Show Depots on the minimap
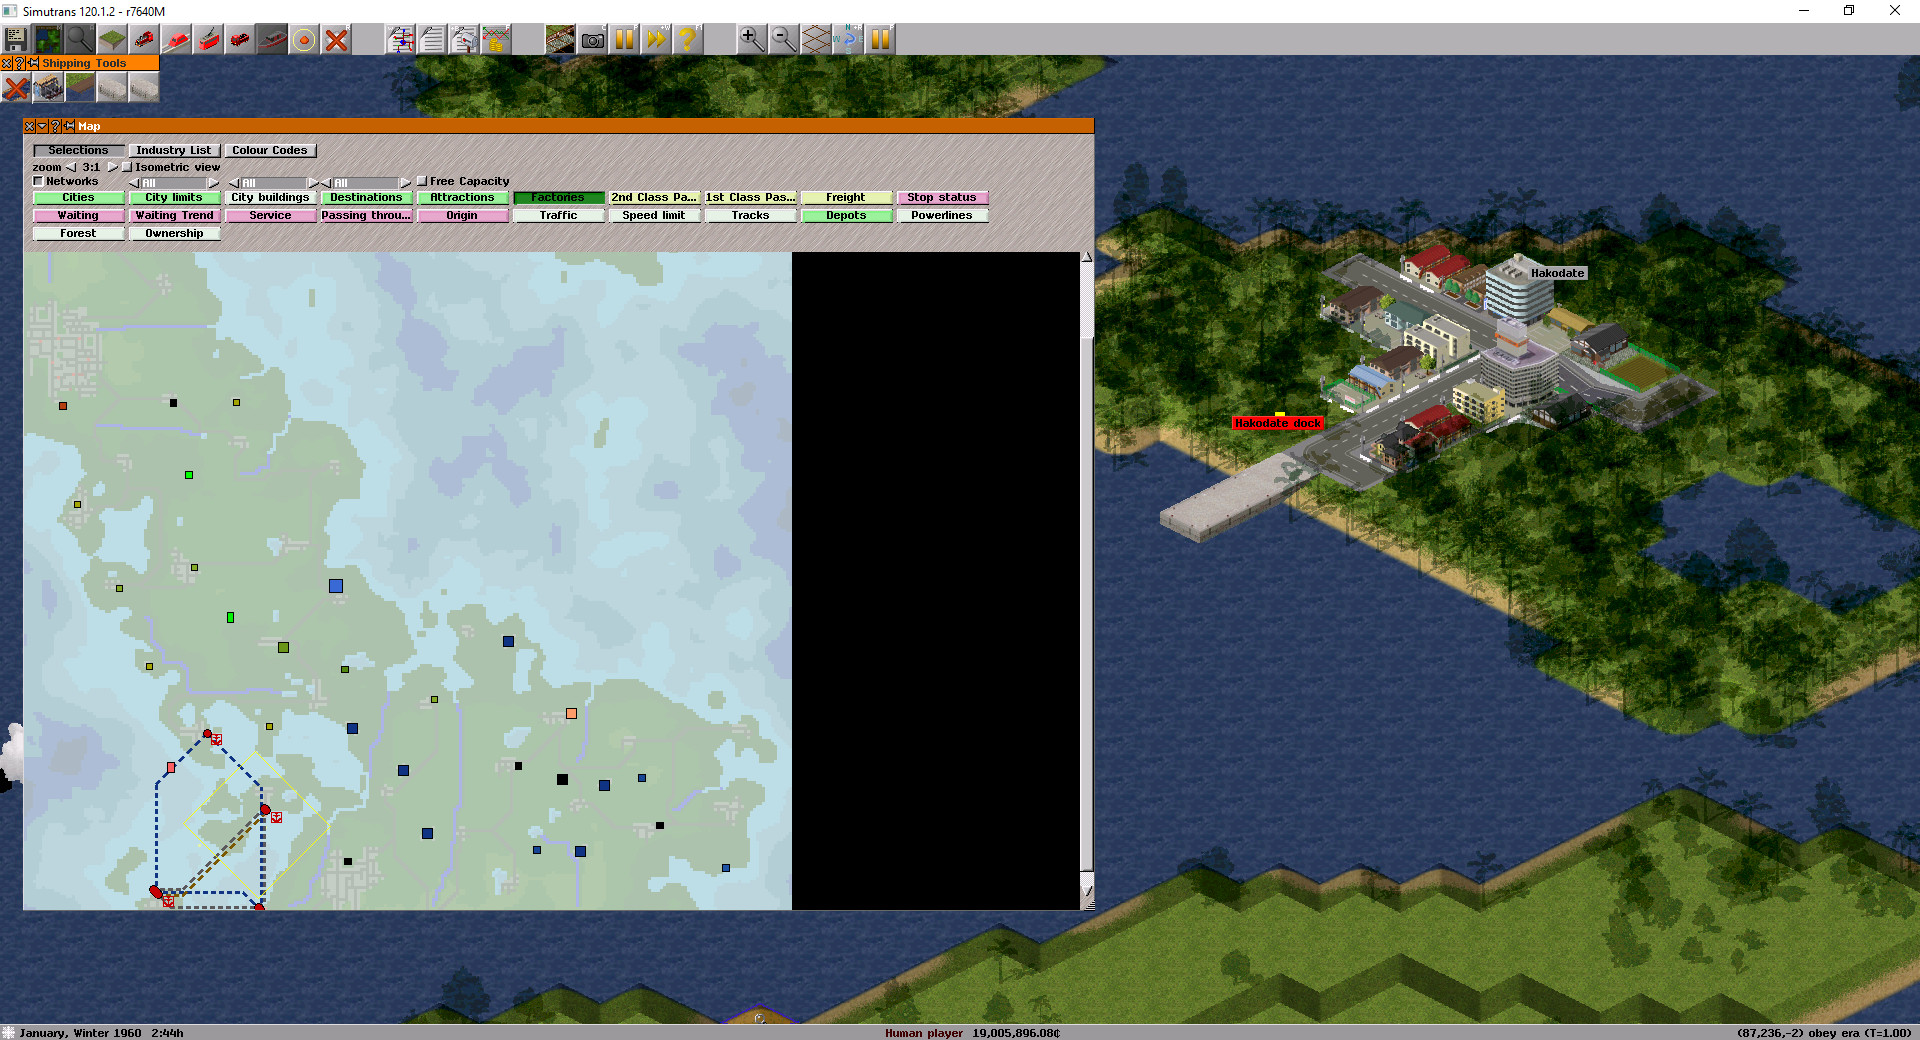This screenshot has width=1920, height=1040. [x=847, y=214]
